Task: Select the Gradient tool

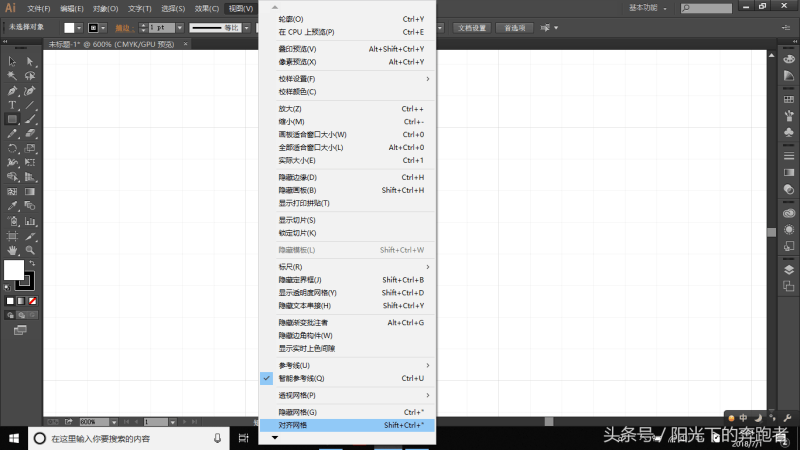Action: (30, 192)
